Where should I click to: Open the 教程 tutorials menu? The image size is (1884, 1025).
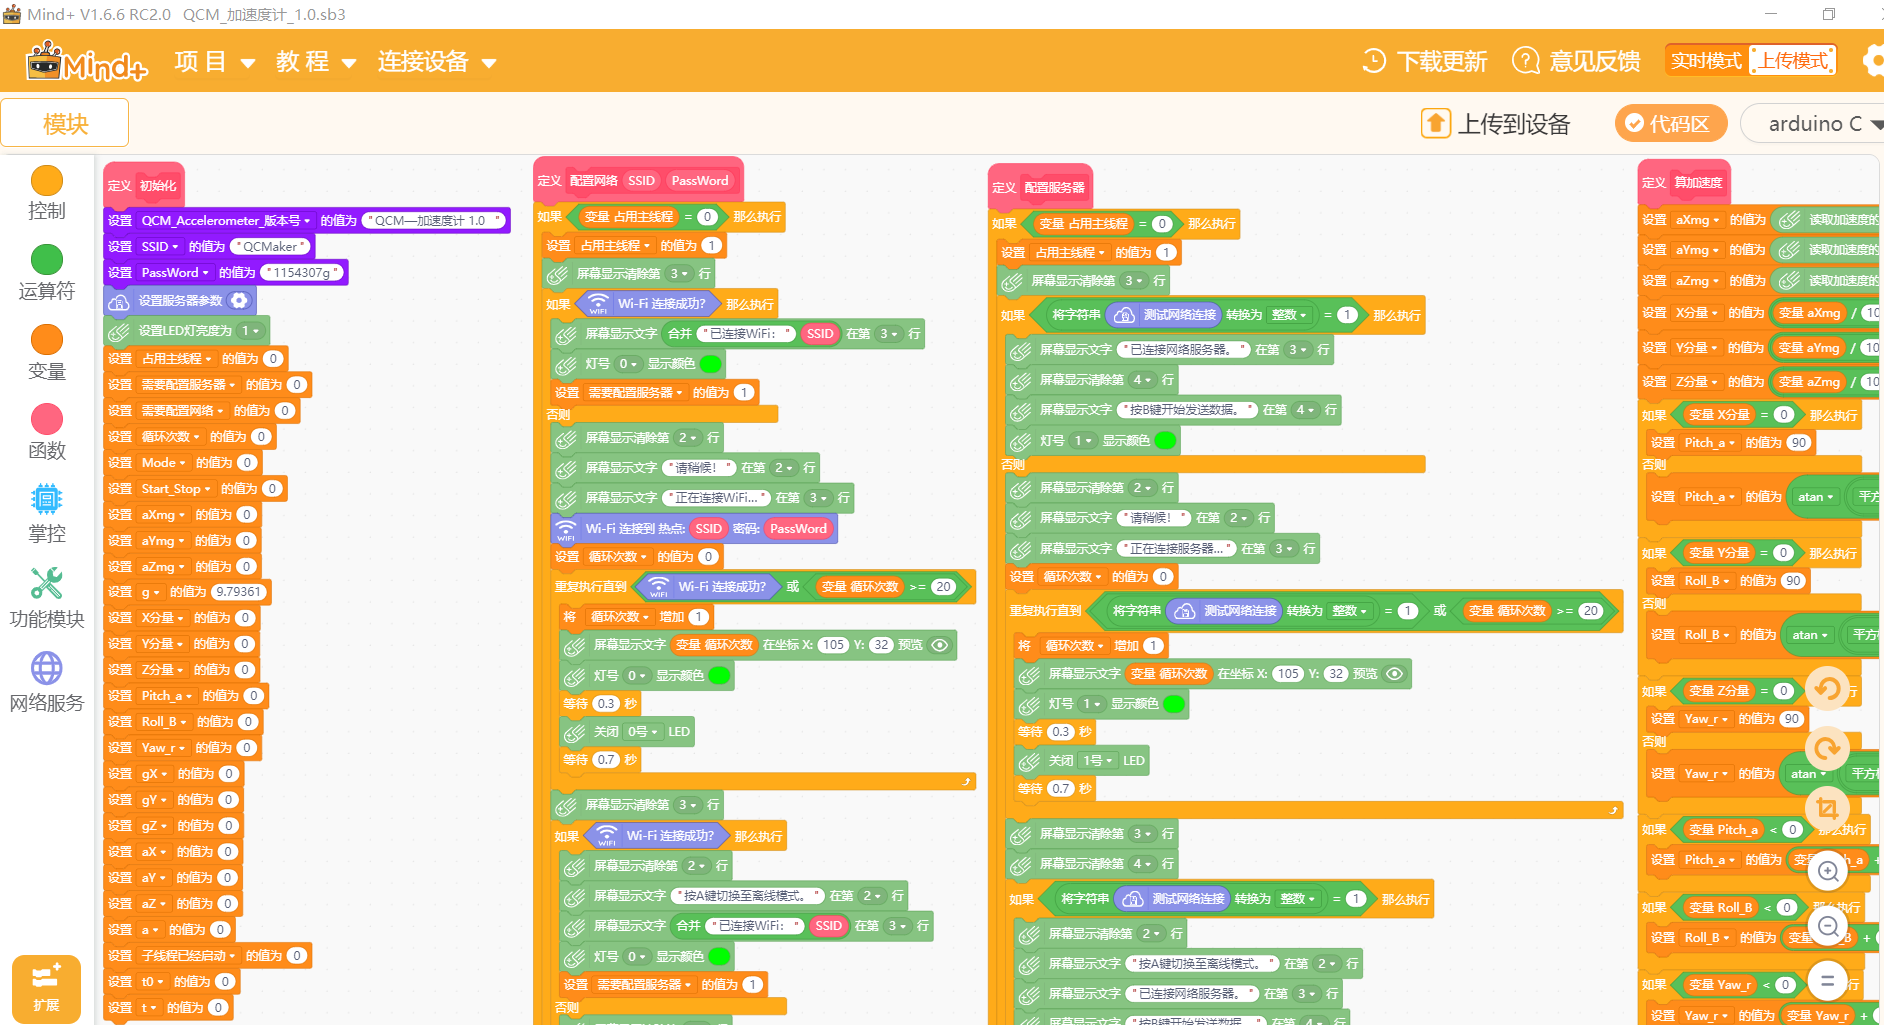(316, 62)
